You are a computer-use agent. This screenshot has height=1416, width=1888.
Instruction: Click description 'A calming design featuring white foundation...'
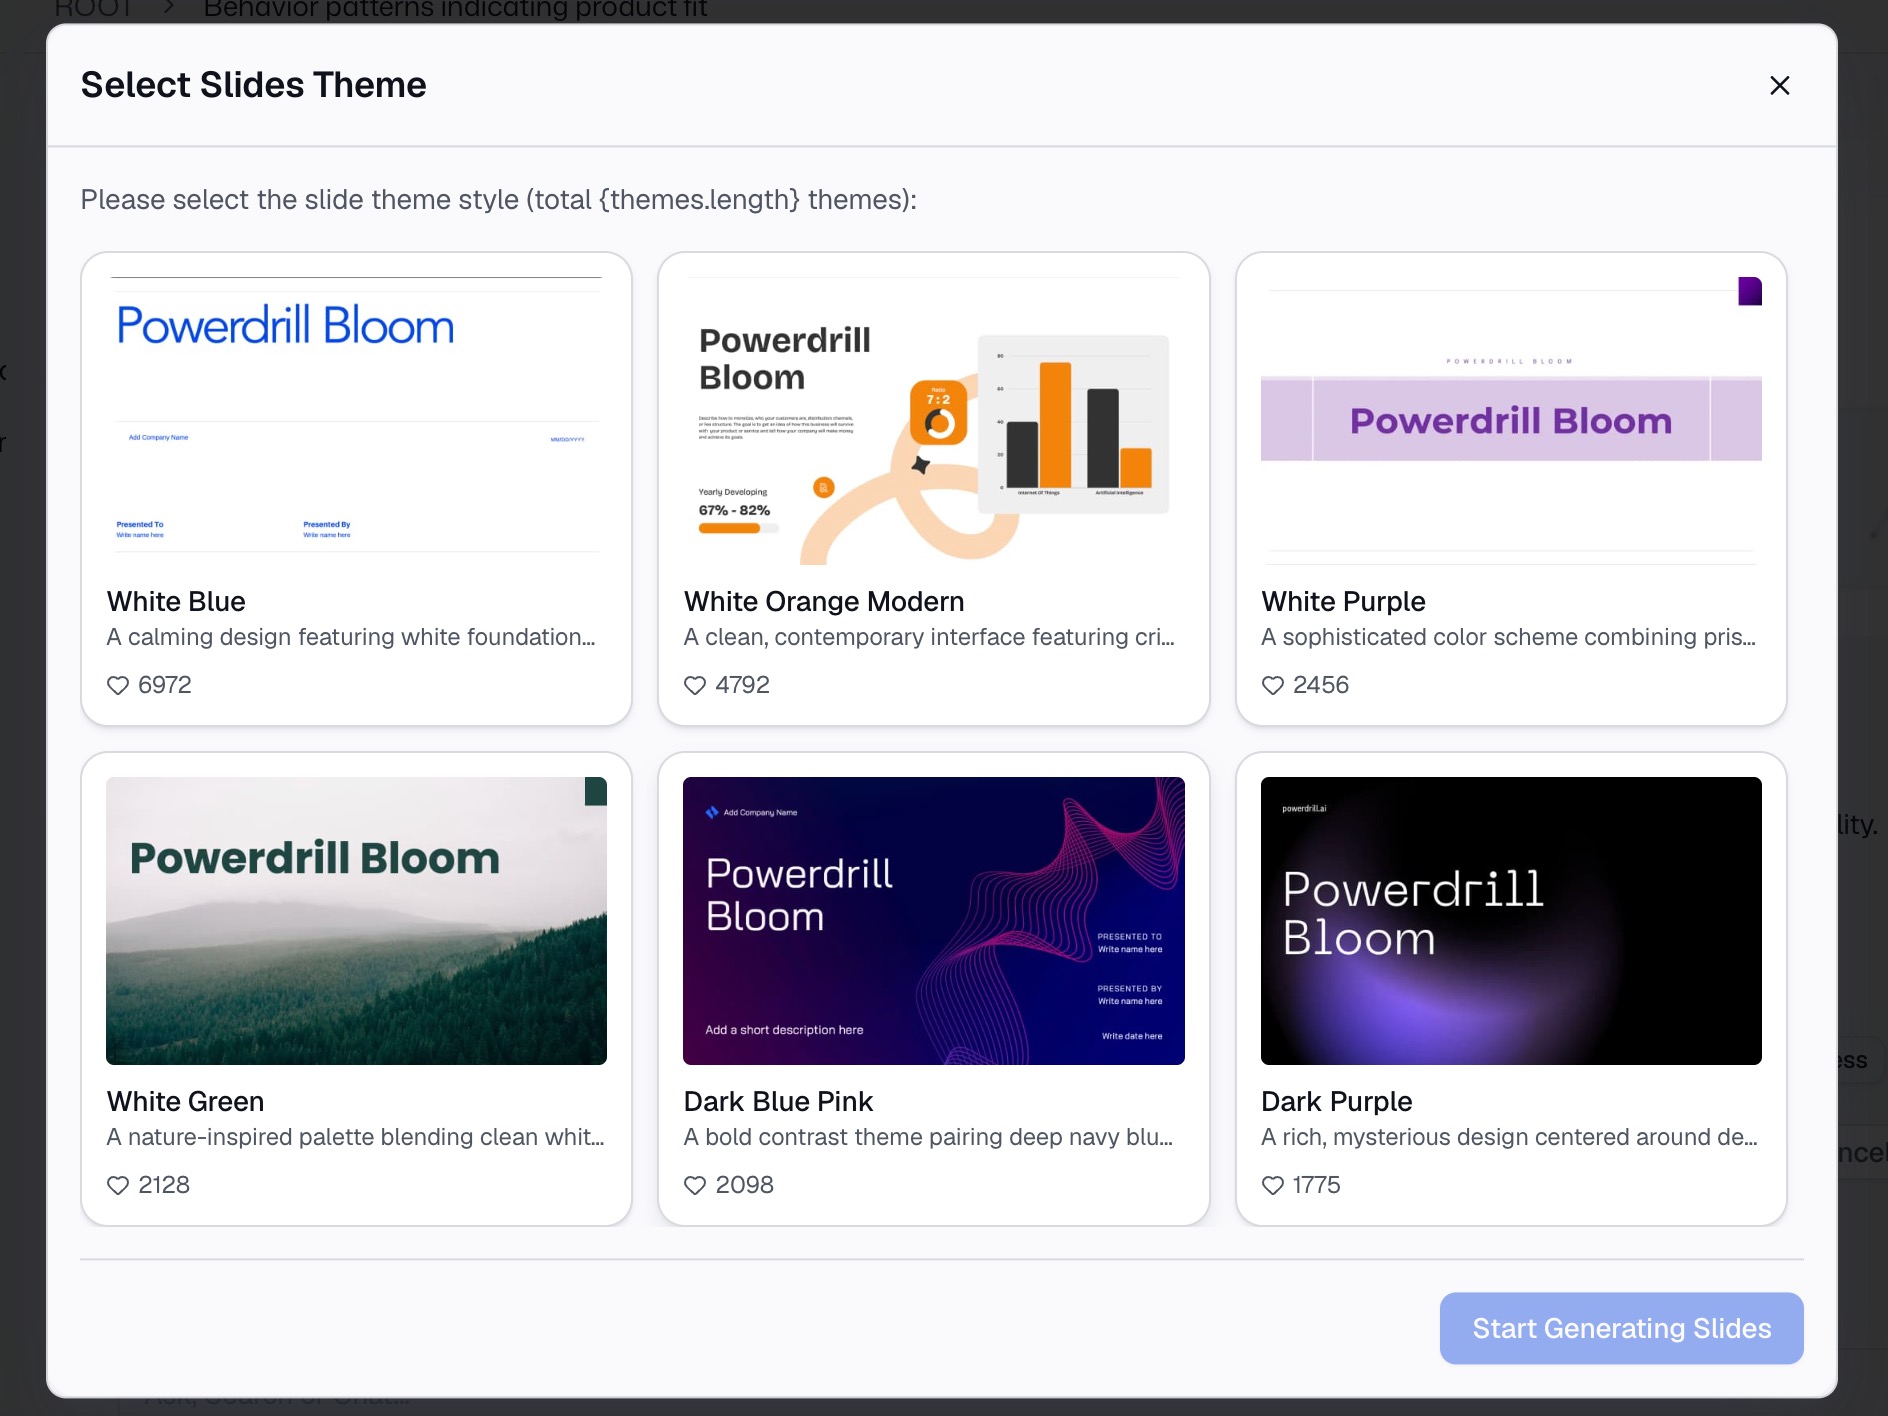click(x=351, y=637)
